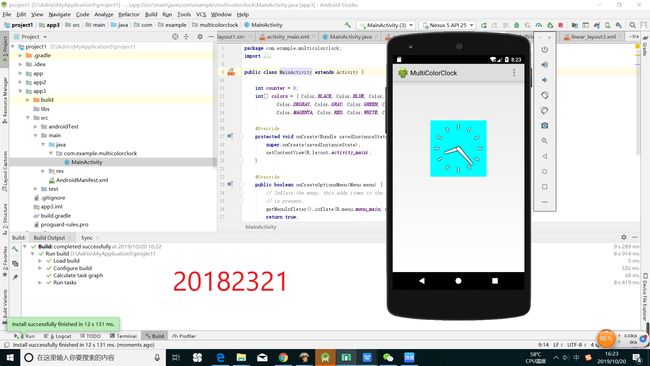Expand the res folder node
Viewport: 650px width, 366px height.
click(43, 171)
